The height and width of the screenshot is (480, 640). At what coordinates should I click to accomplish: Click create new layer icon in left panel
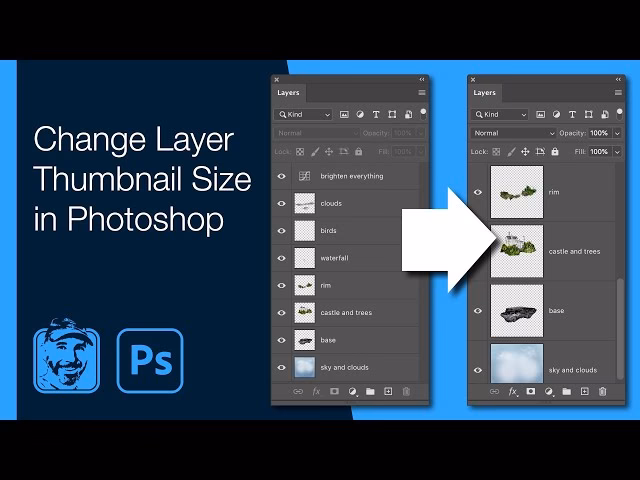click(388, 392)
